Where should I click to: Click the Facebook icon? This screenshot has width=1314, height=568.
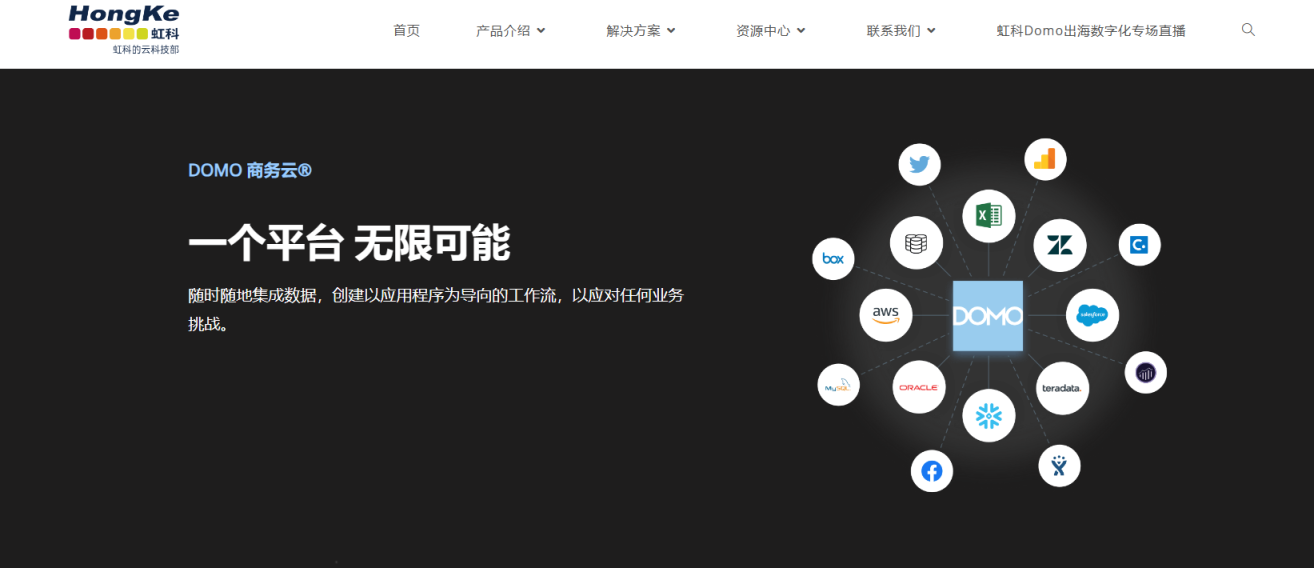932,471
